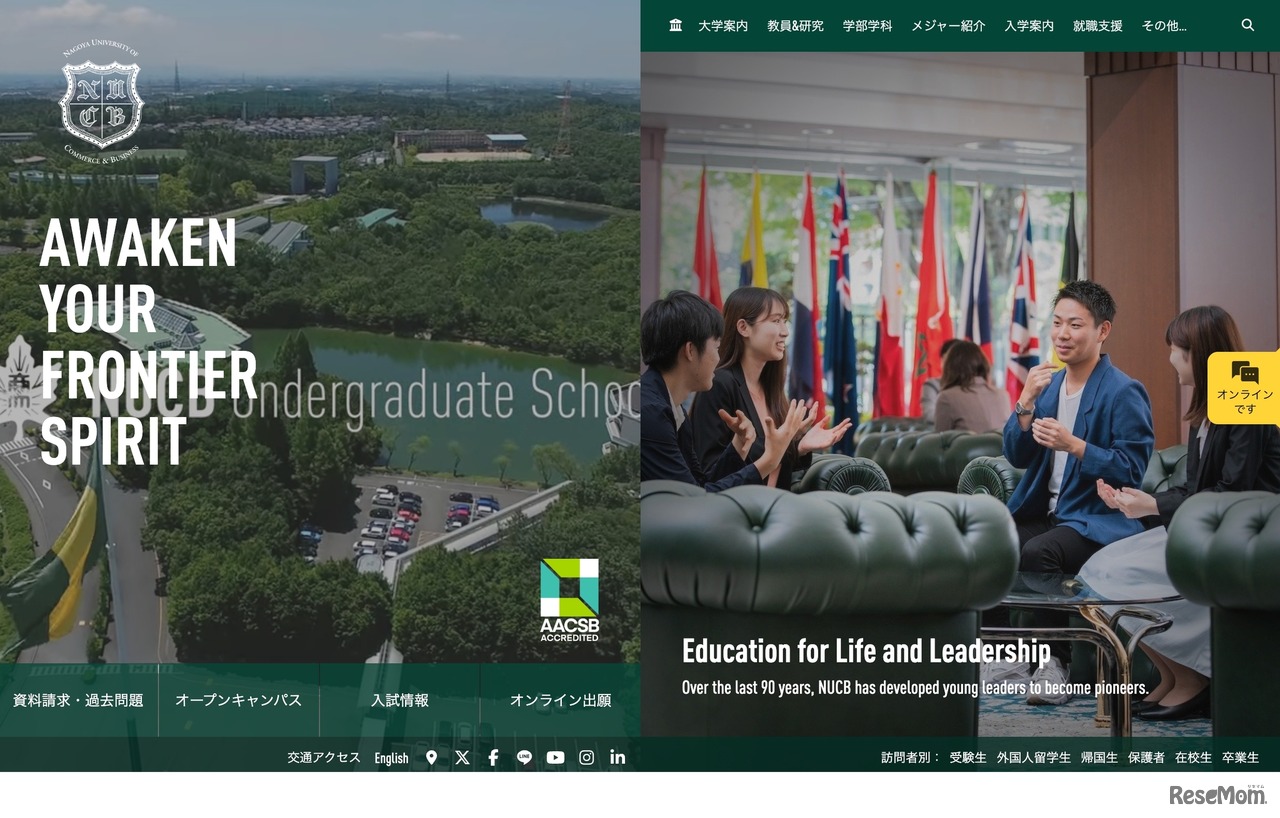Switch site language to English
Image resolution: width=1280 pixels, height=818 pixels.
click(x=391, y=758)
